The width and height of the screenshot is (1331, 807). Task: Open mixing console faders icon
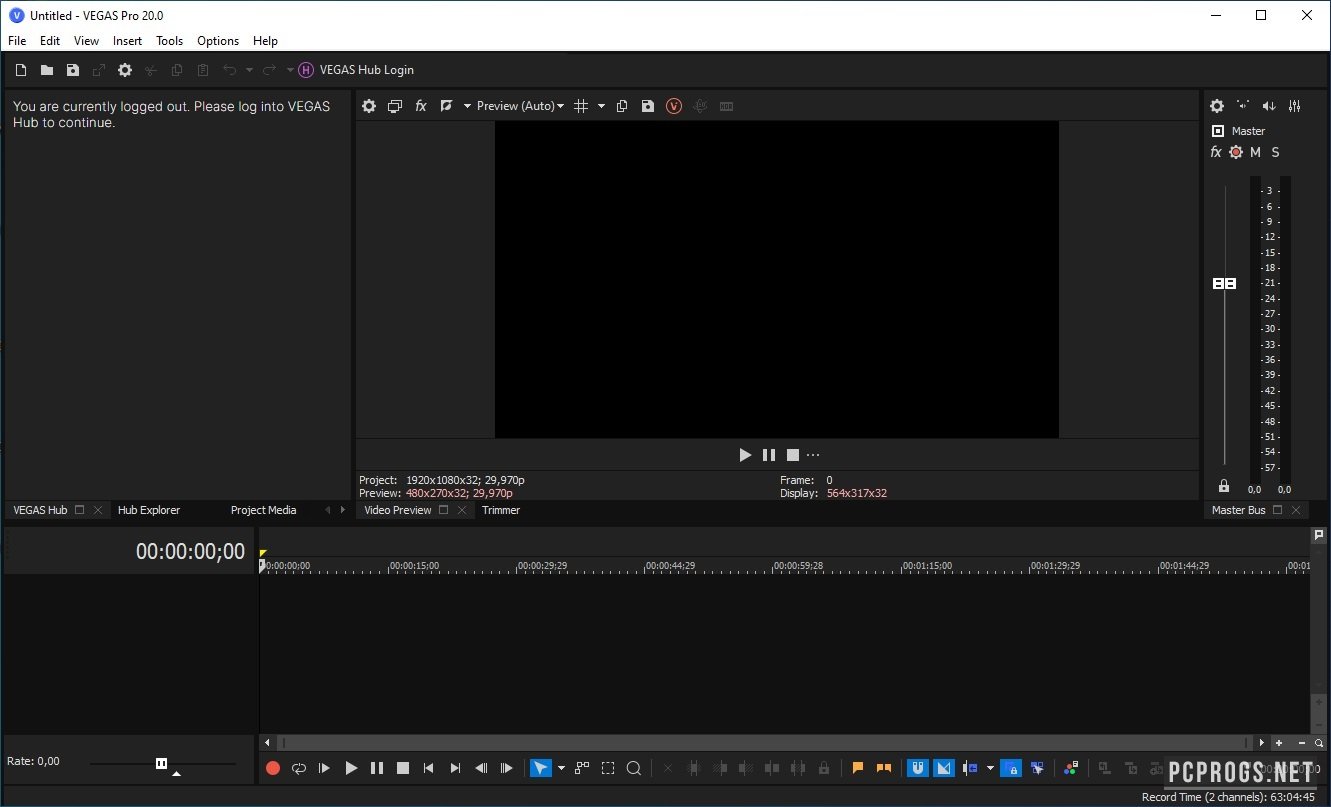1295,106
